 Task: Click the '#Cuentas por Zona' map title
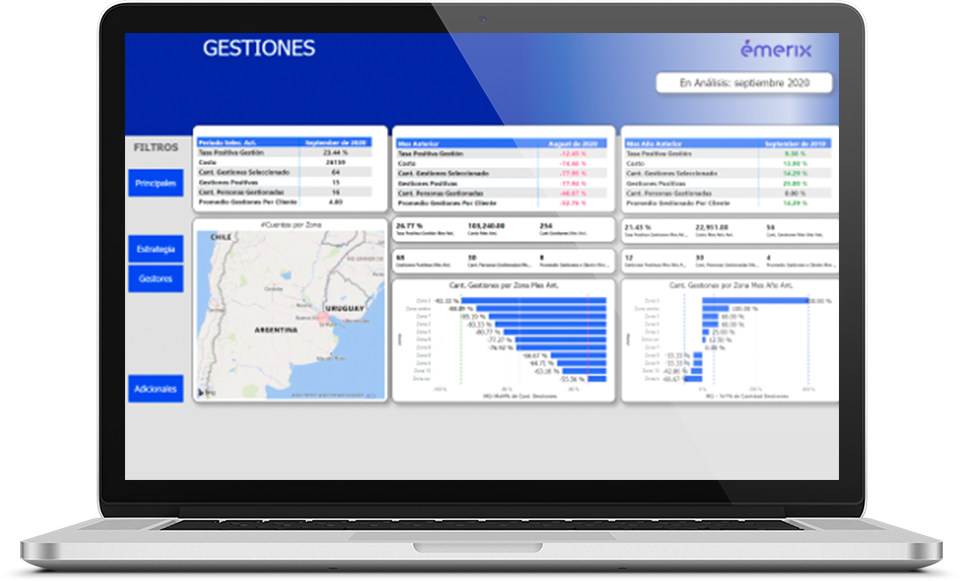click(289, 226)
